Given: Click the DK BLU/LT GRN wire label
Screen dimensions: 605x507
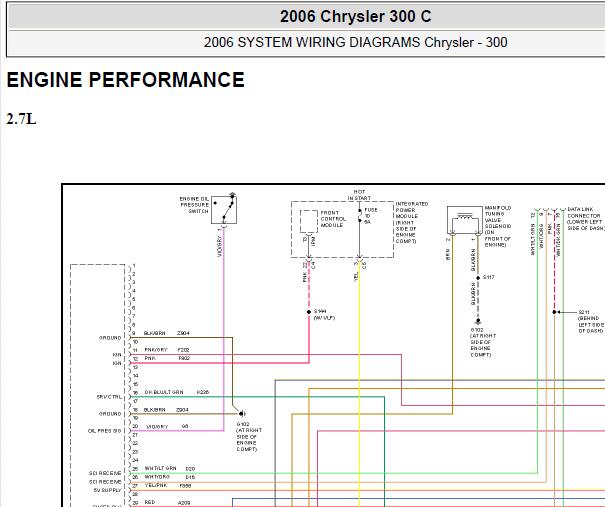Looking at the screenshot, I should click(164, 392).
